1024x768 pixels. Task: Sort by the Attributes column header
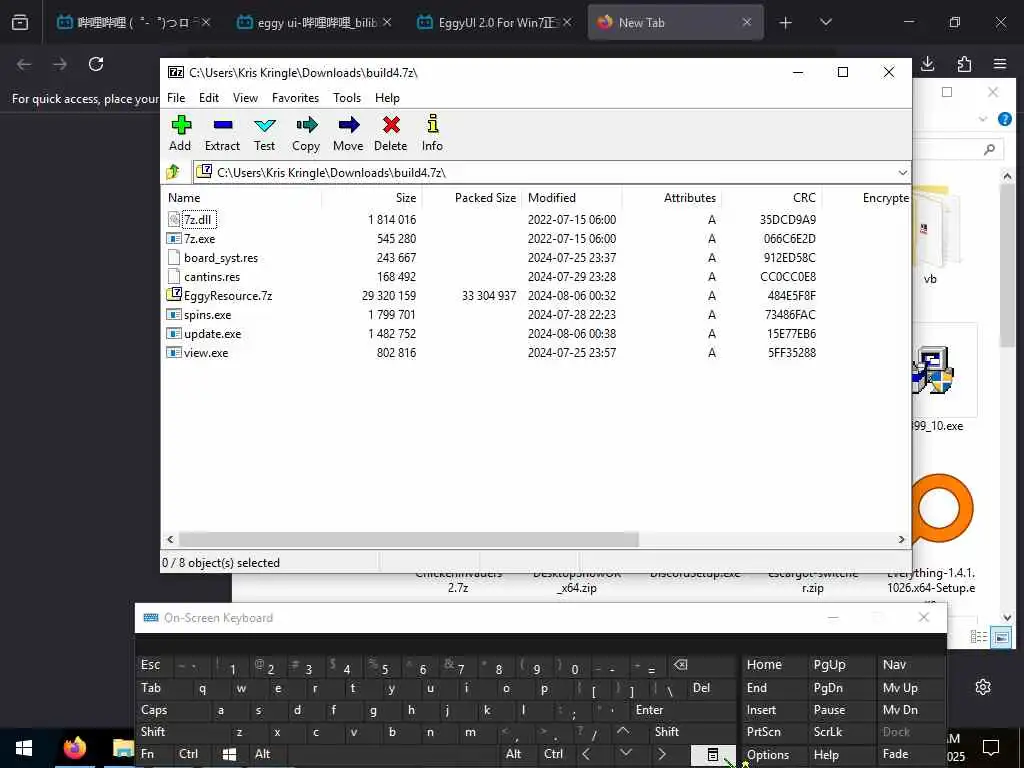671,198
